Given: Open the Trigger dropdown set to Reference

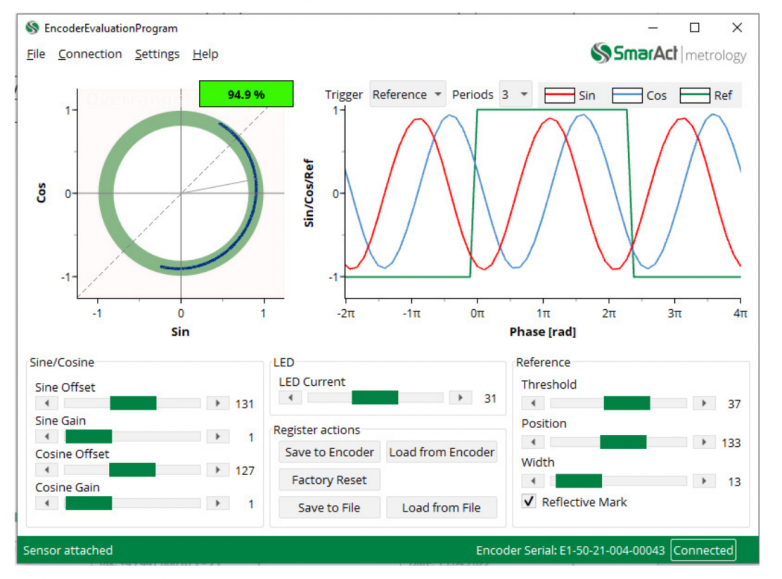Looking at the screenshot, I should pyautogui.click(x=407, y=94).
